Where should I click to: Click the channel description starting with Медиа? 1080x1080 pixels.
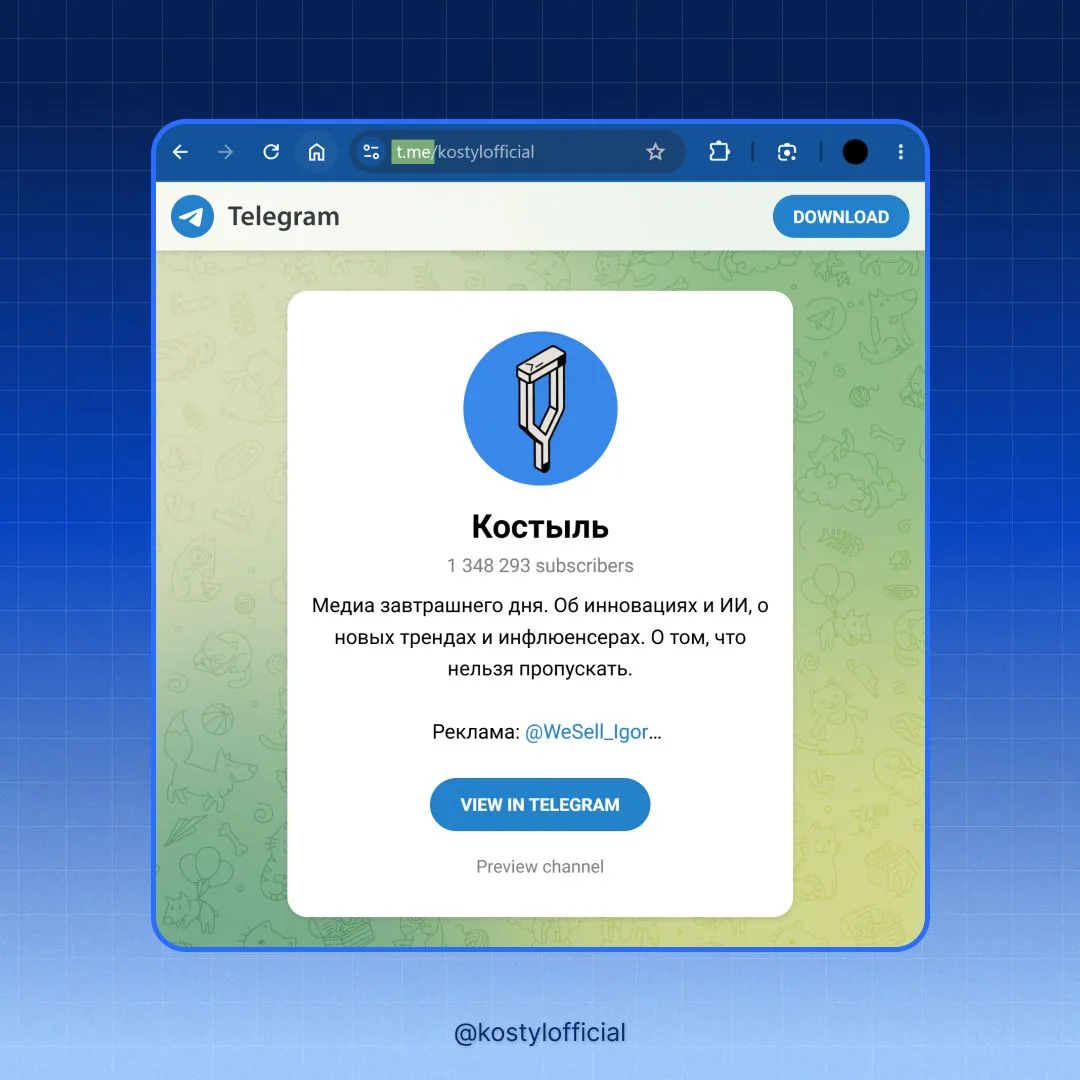[x=540, y=637]
